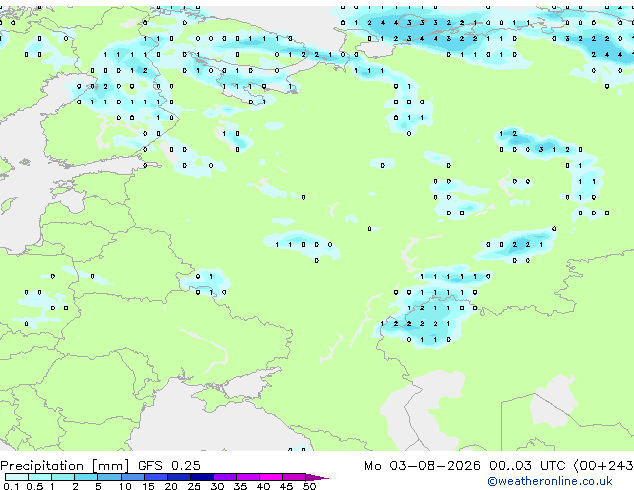Click the 'GFS 0.25' model label

click(x=169, y=466)
